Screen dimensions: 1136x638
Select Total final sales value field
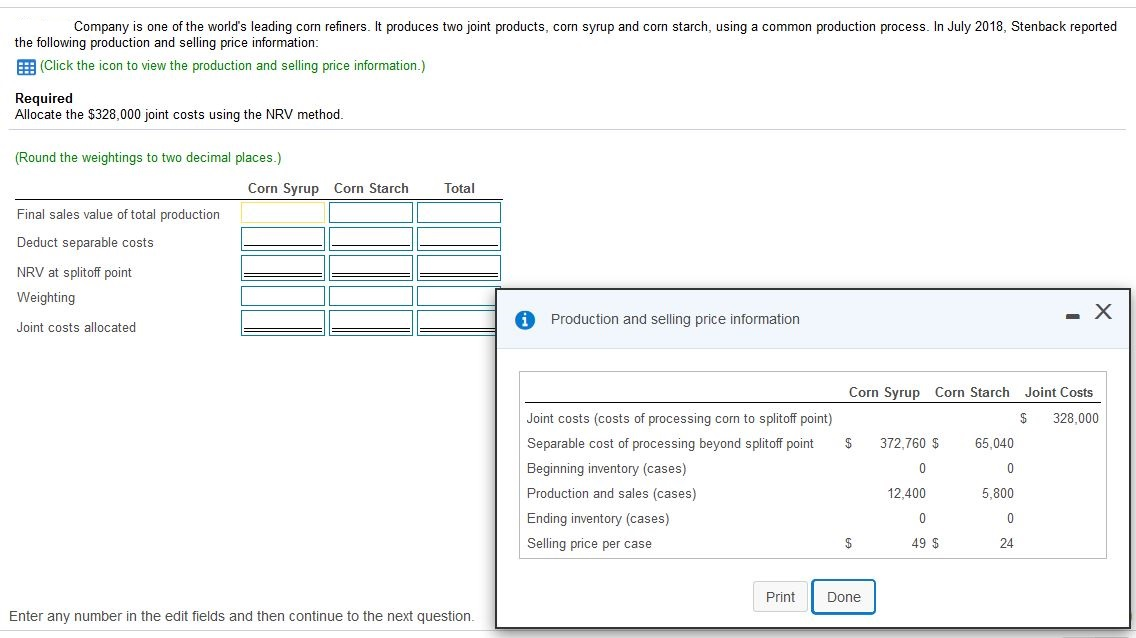click(459, 212)
